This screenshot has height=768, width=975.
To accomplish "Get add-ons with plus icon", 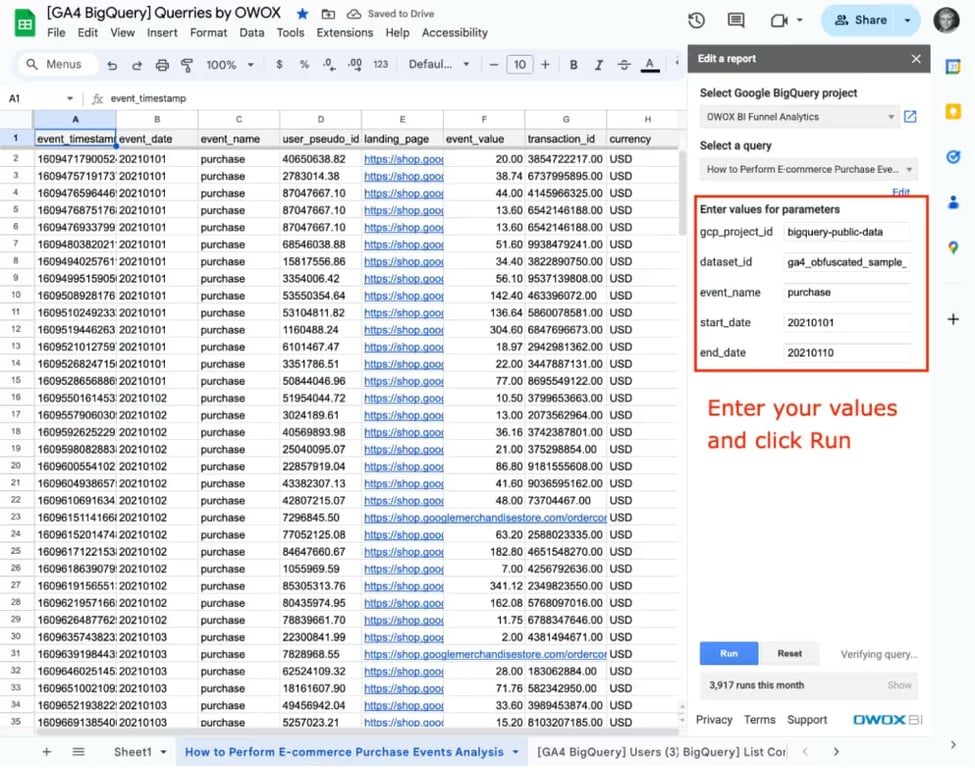I will point(953,319).
